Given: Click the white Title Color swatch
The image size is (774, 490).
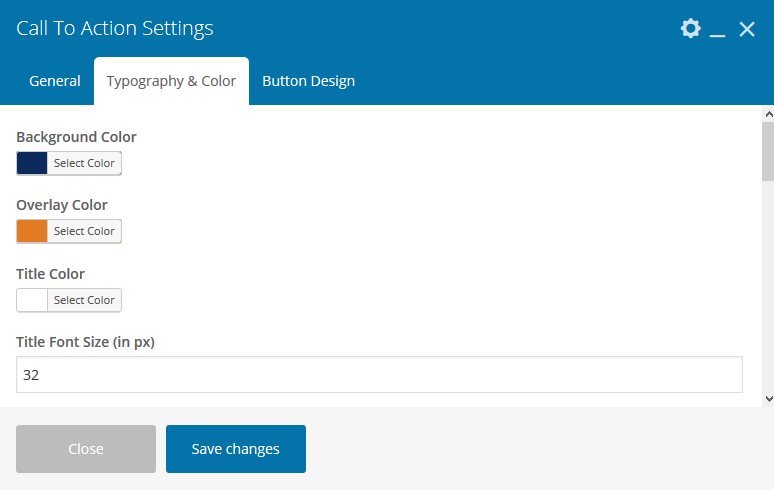Looking at the screenshot, I should [x=32, y=300].
